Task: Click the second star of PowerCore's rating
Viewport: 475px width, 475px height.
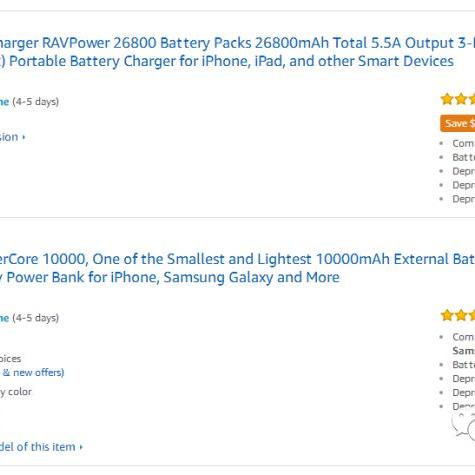Action: coord(461,315)
